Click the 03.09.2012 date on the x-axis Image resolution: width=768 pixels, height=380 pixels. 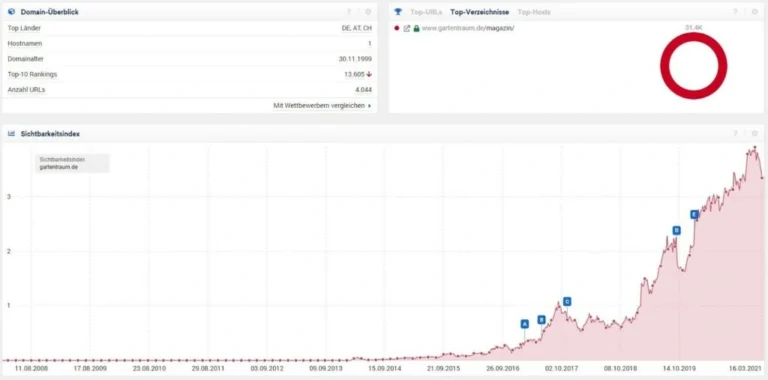[267, 368]
